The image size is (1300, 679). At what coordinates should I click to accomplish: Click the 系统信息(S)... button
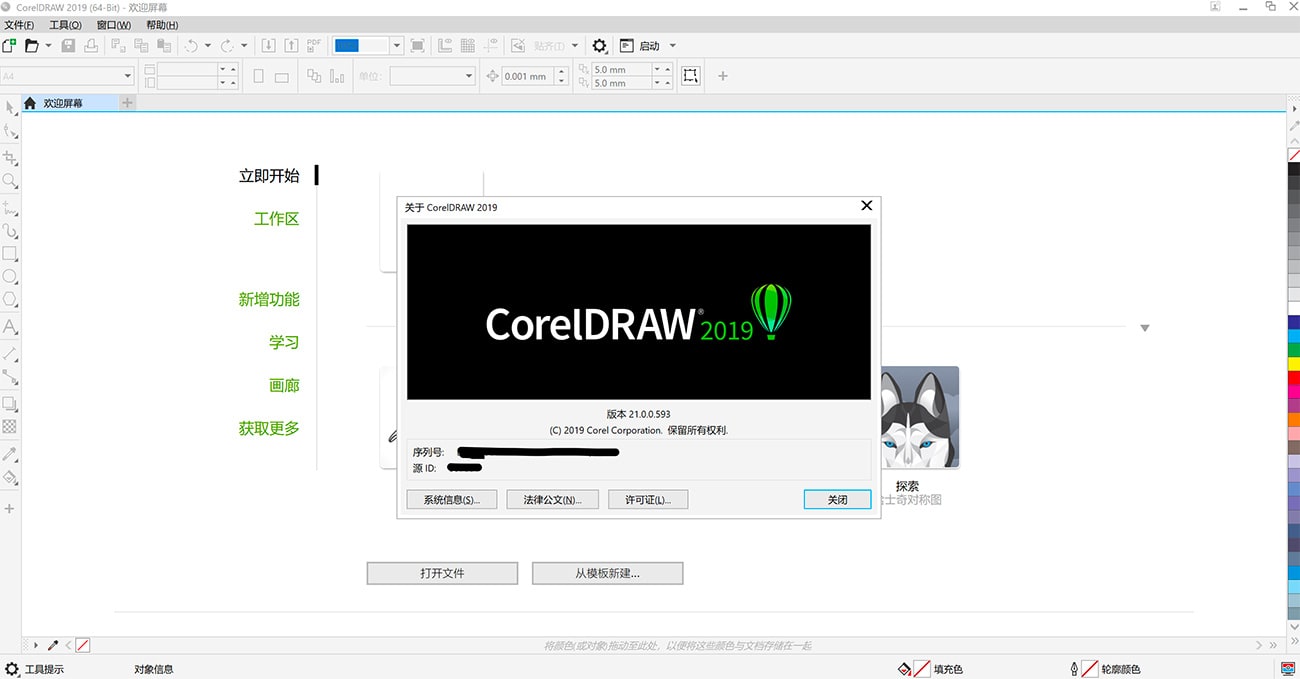[x=452, y=499]
